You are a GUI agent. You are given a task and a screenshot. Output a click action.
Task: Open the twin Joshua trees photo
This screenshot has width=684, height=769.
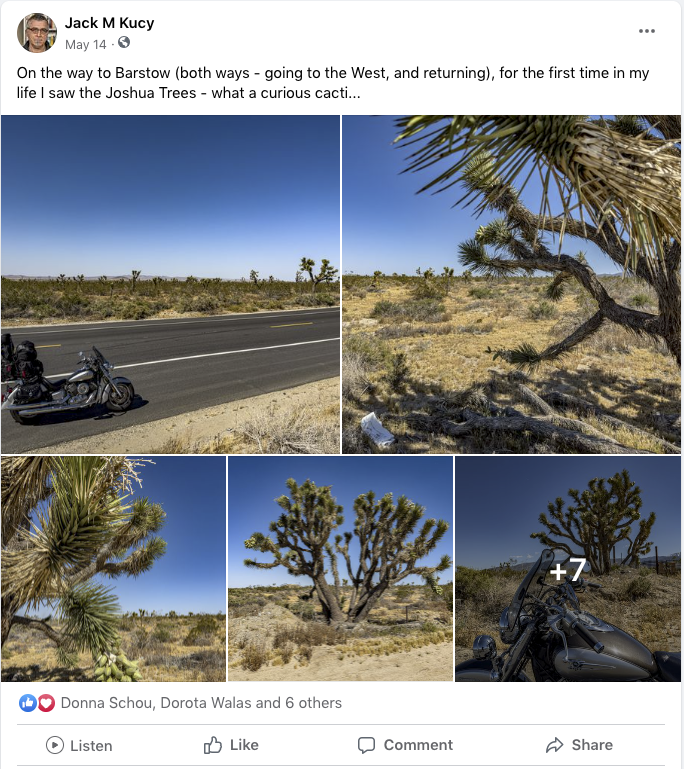pos(340,569)
